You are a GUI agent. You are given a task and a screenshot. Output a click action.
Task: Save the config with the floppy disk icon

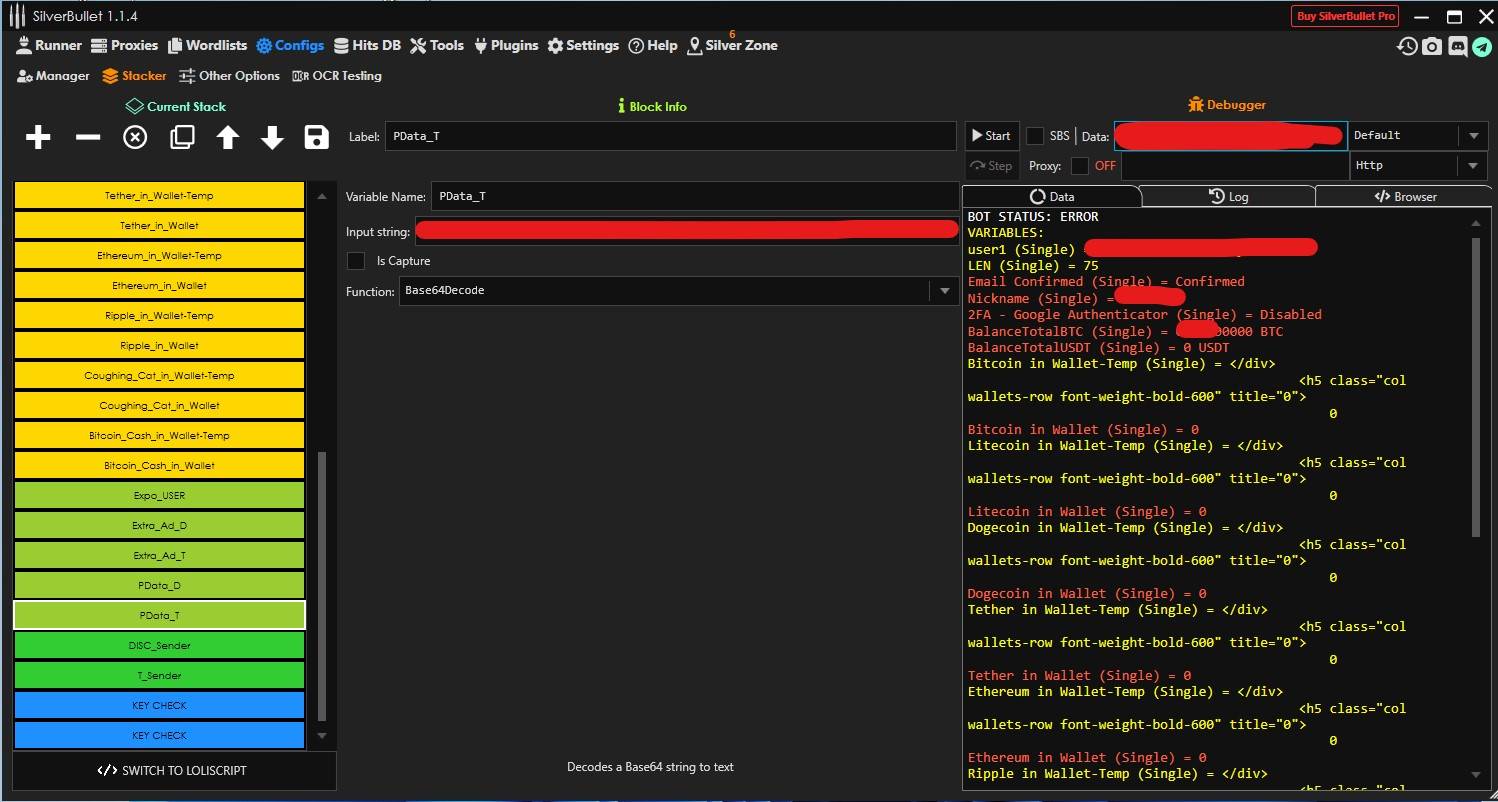[x=316, y=137]
